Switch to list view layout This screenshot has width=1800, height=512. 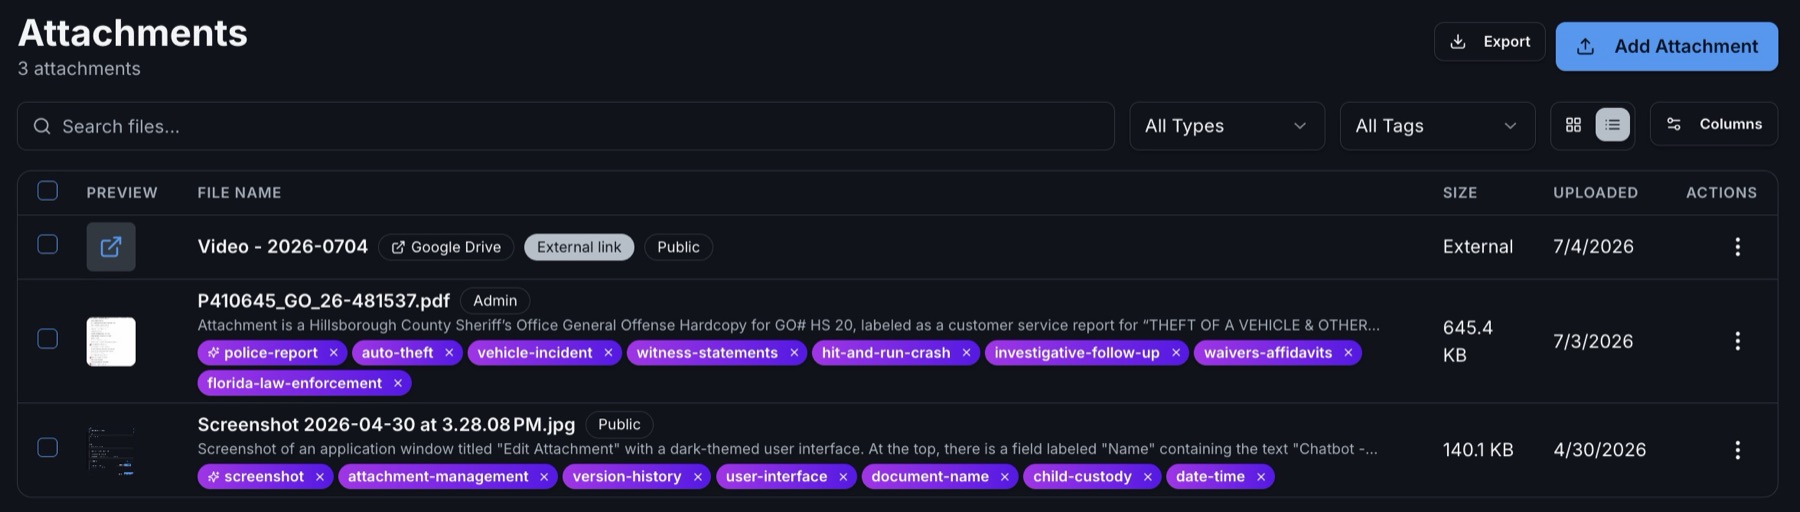(1612, 125)
